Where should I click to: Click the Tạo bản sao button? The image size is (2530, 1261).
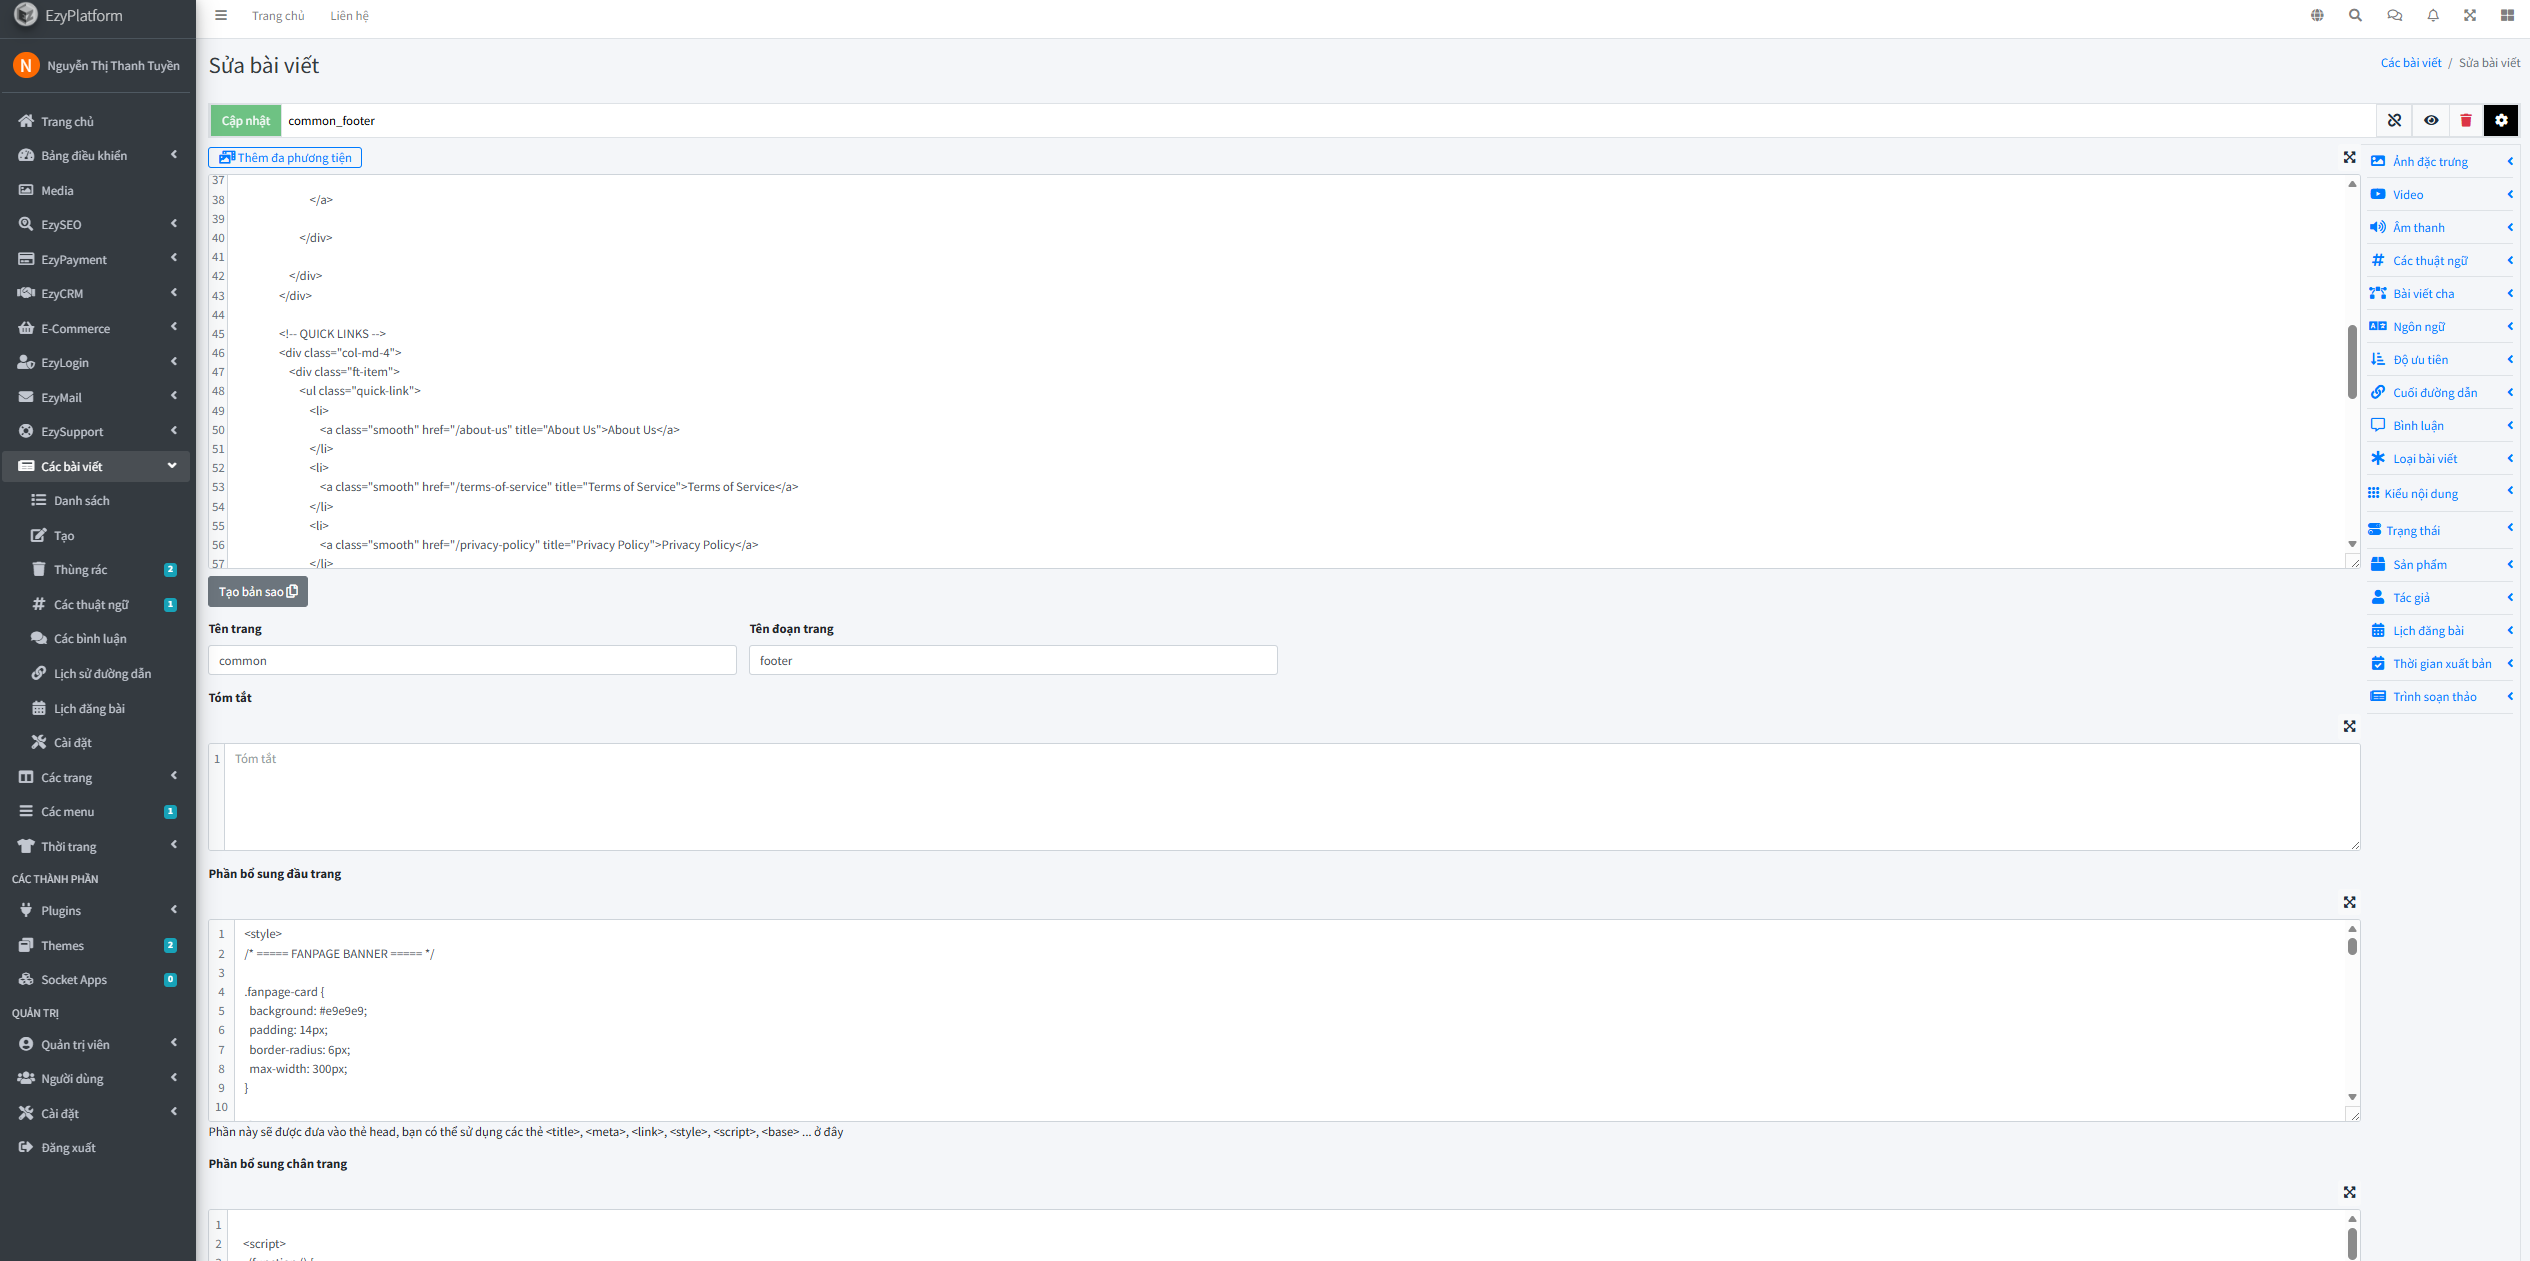pos(258,591)
